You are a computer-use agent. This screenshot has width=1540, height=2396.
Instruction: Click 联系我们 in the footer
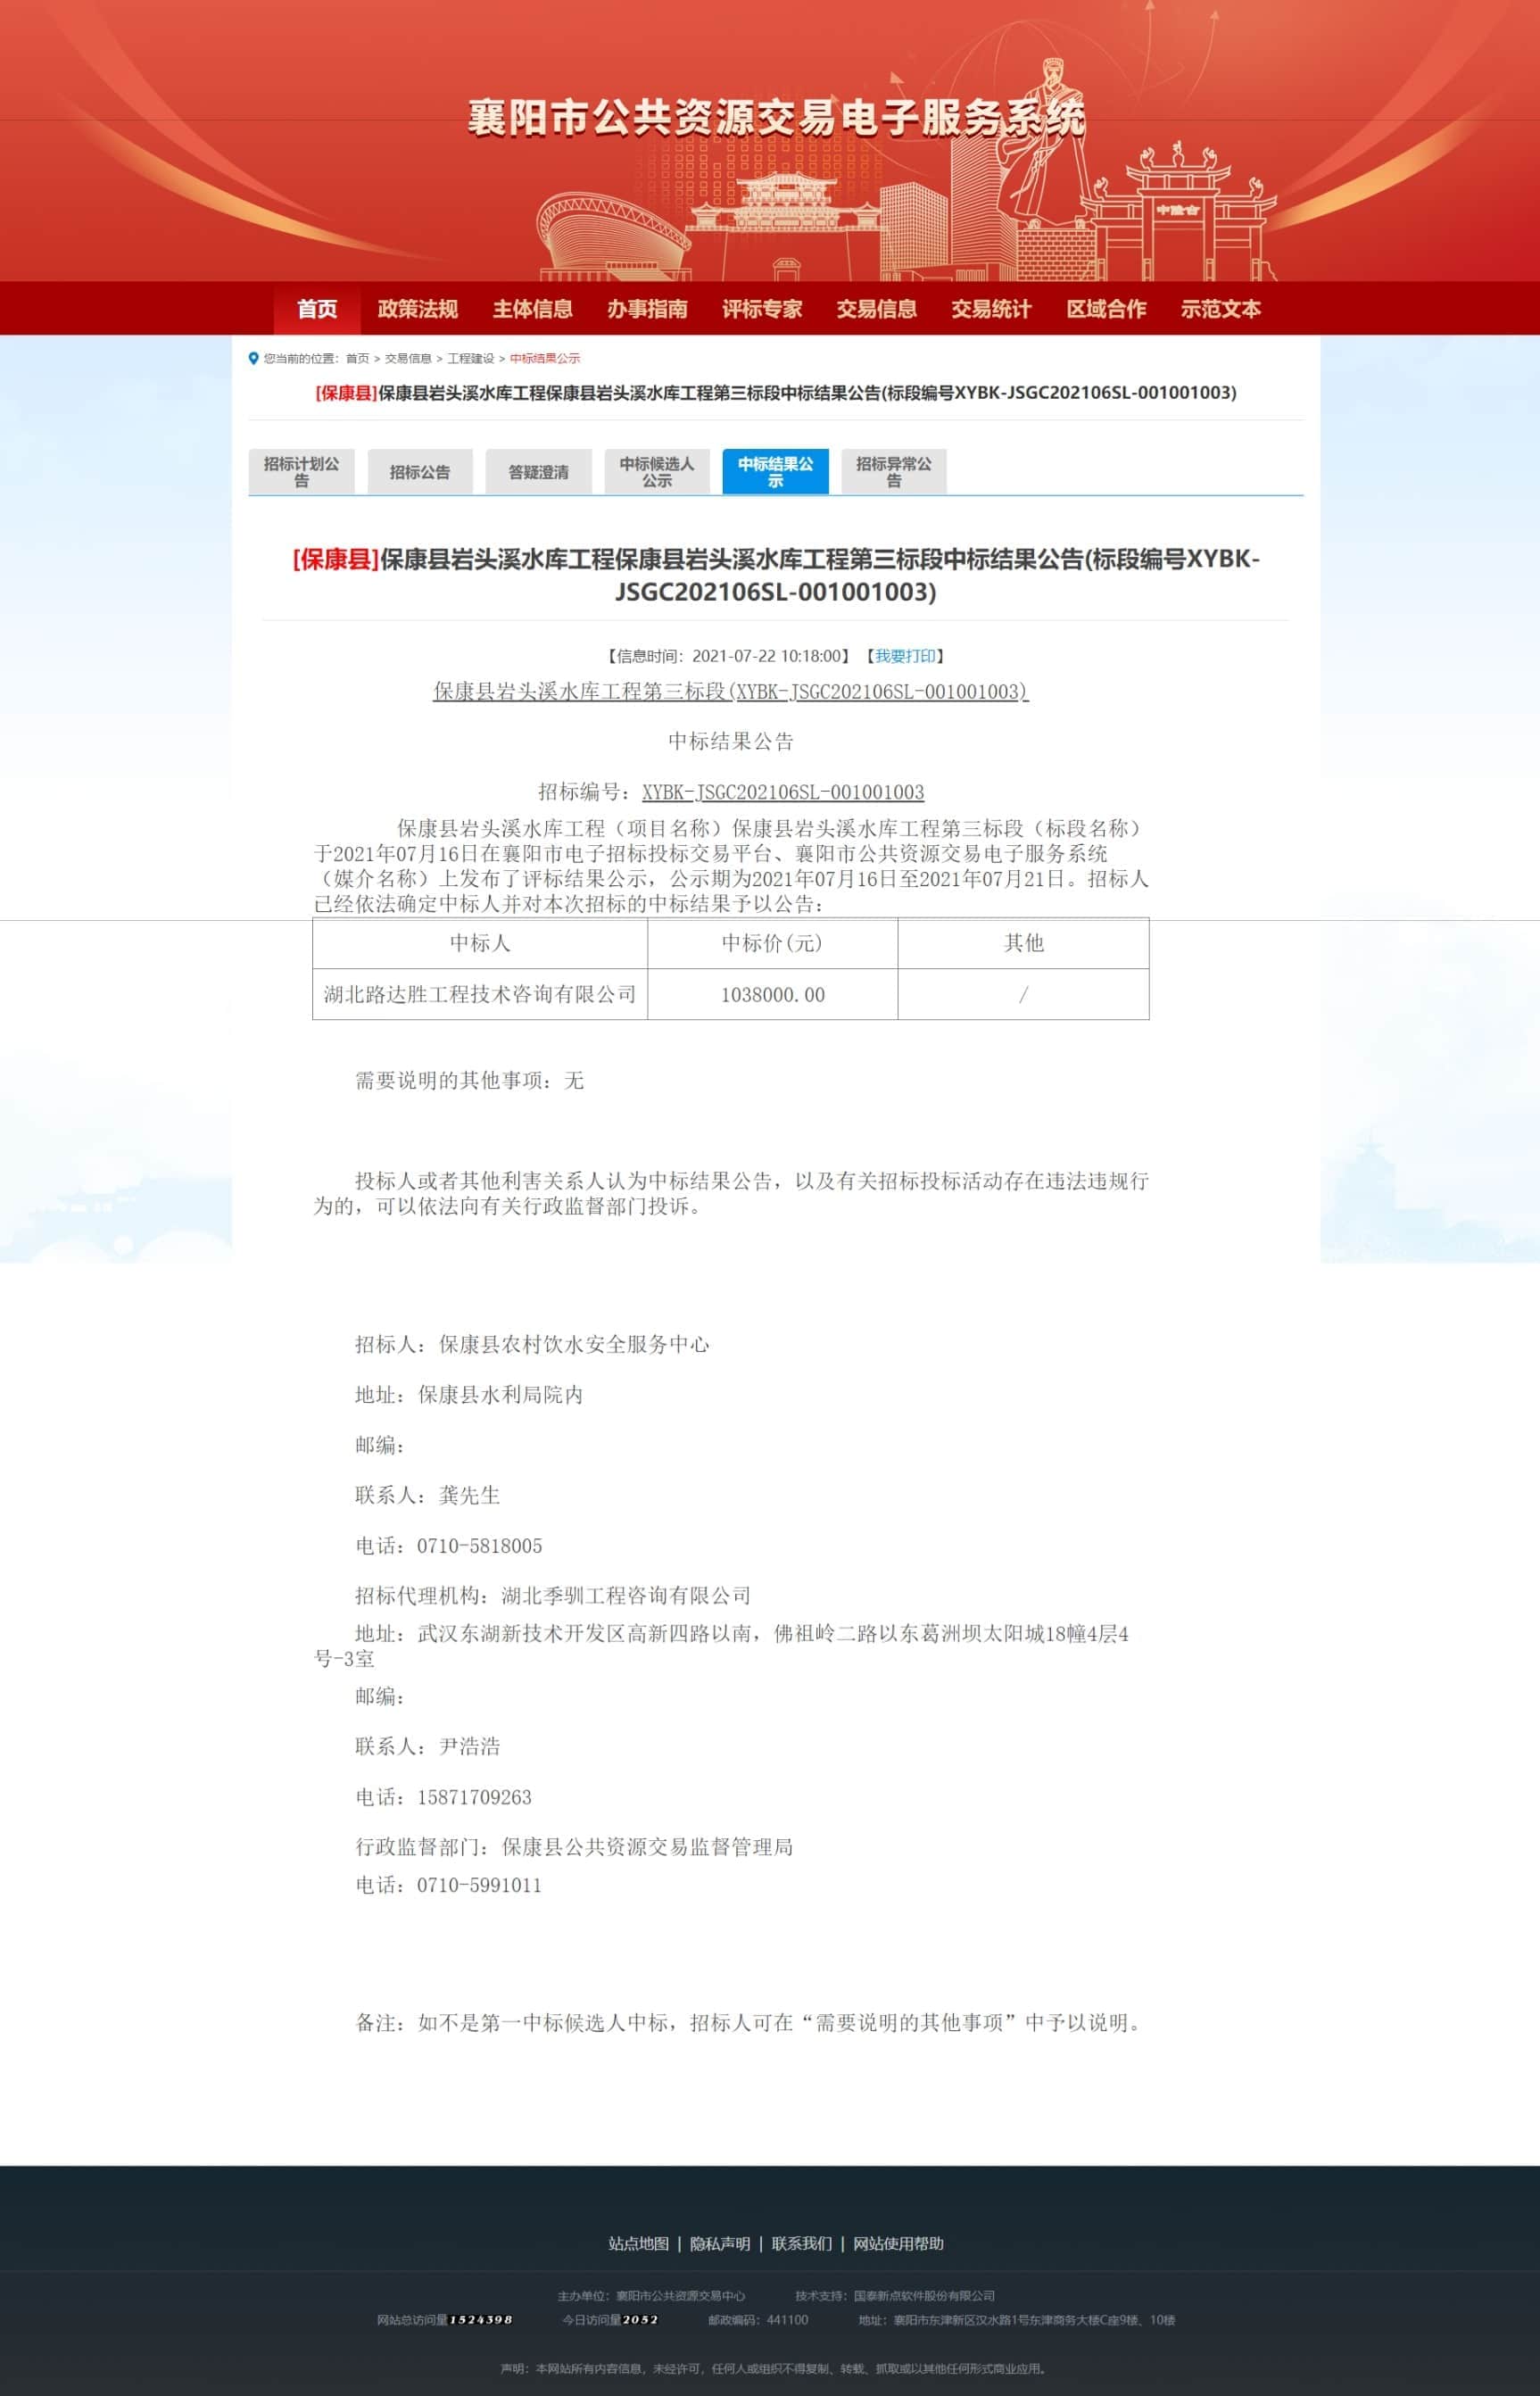(801, 2243)
